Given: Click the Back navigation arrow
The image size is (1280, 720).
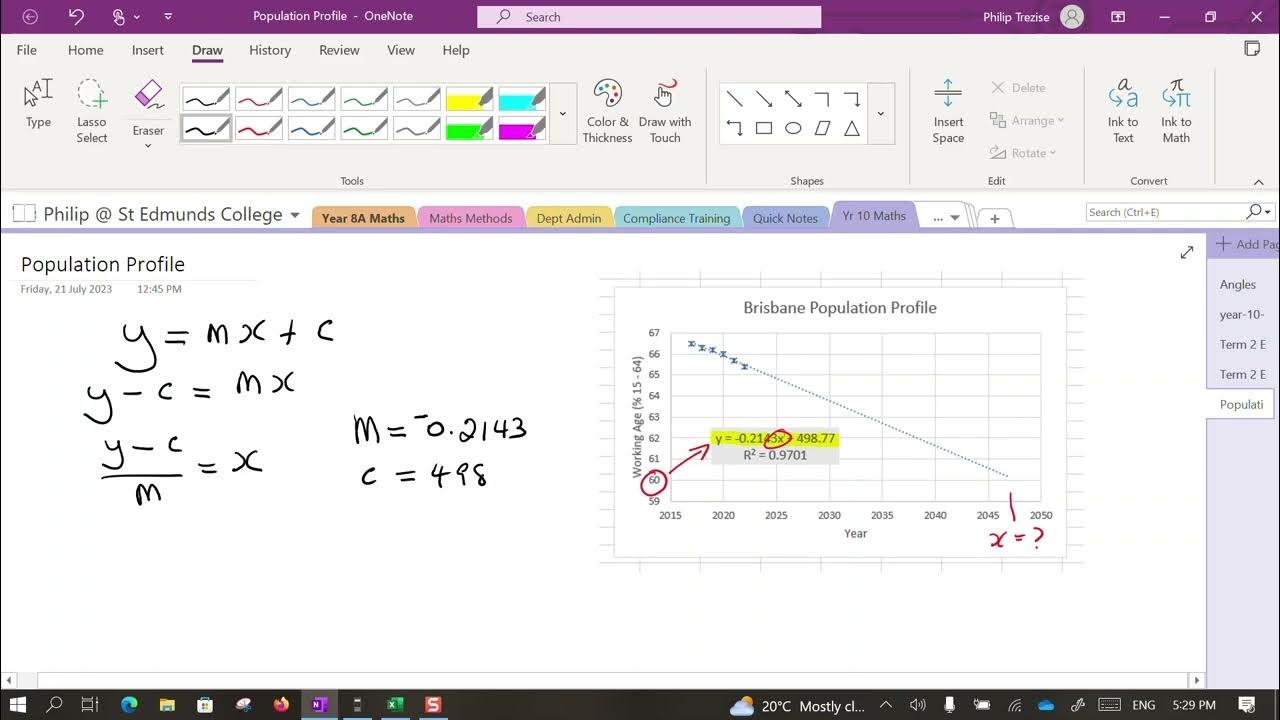Looking at the screenshot, I should [x=30, y=16].
